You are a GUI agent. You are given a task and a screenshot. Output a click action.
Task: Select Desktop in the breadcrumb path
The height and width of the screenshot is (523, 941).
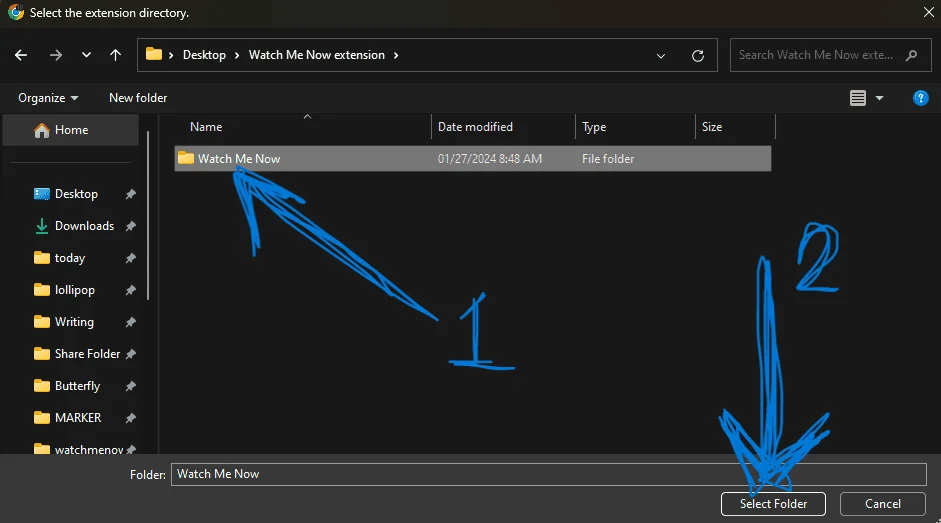(x=204, y=55)
